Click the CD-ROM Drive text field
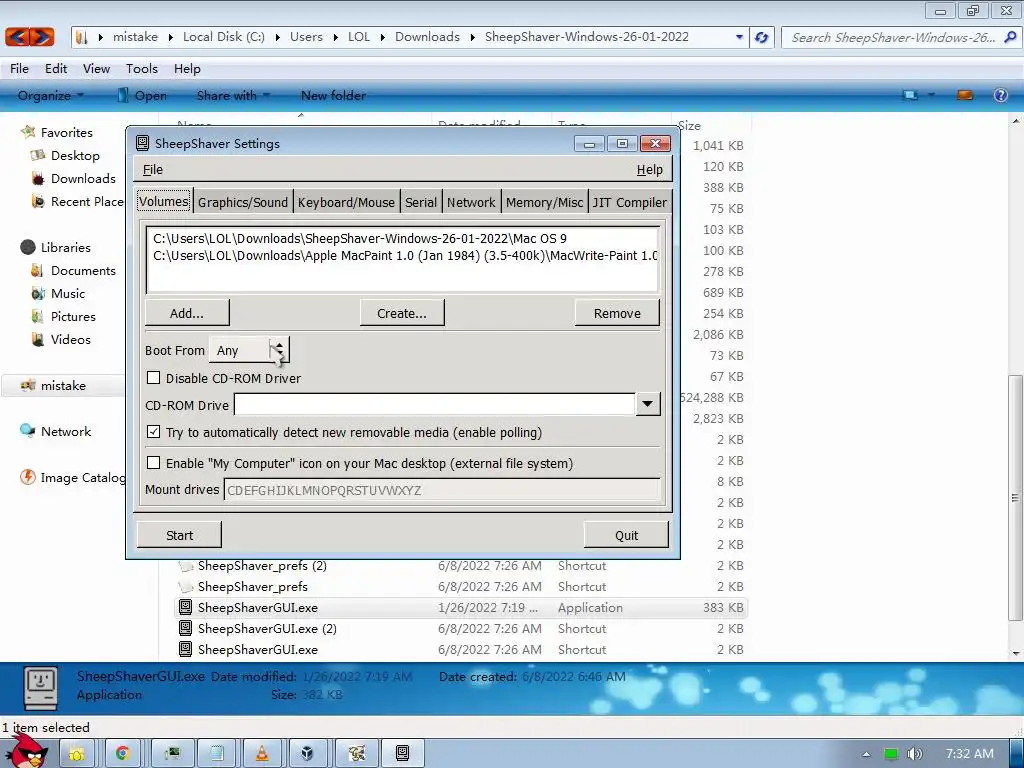1024x768 pixels. coord(435,404)
